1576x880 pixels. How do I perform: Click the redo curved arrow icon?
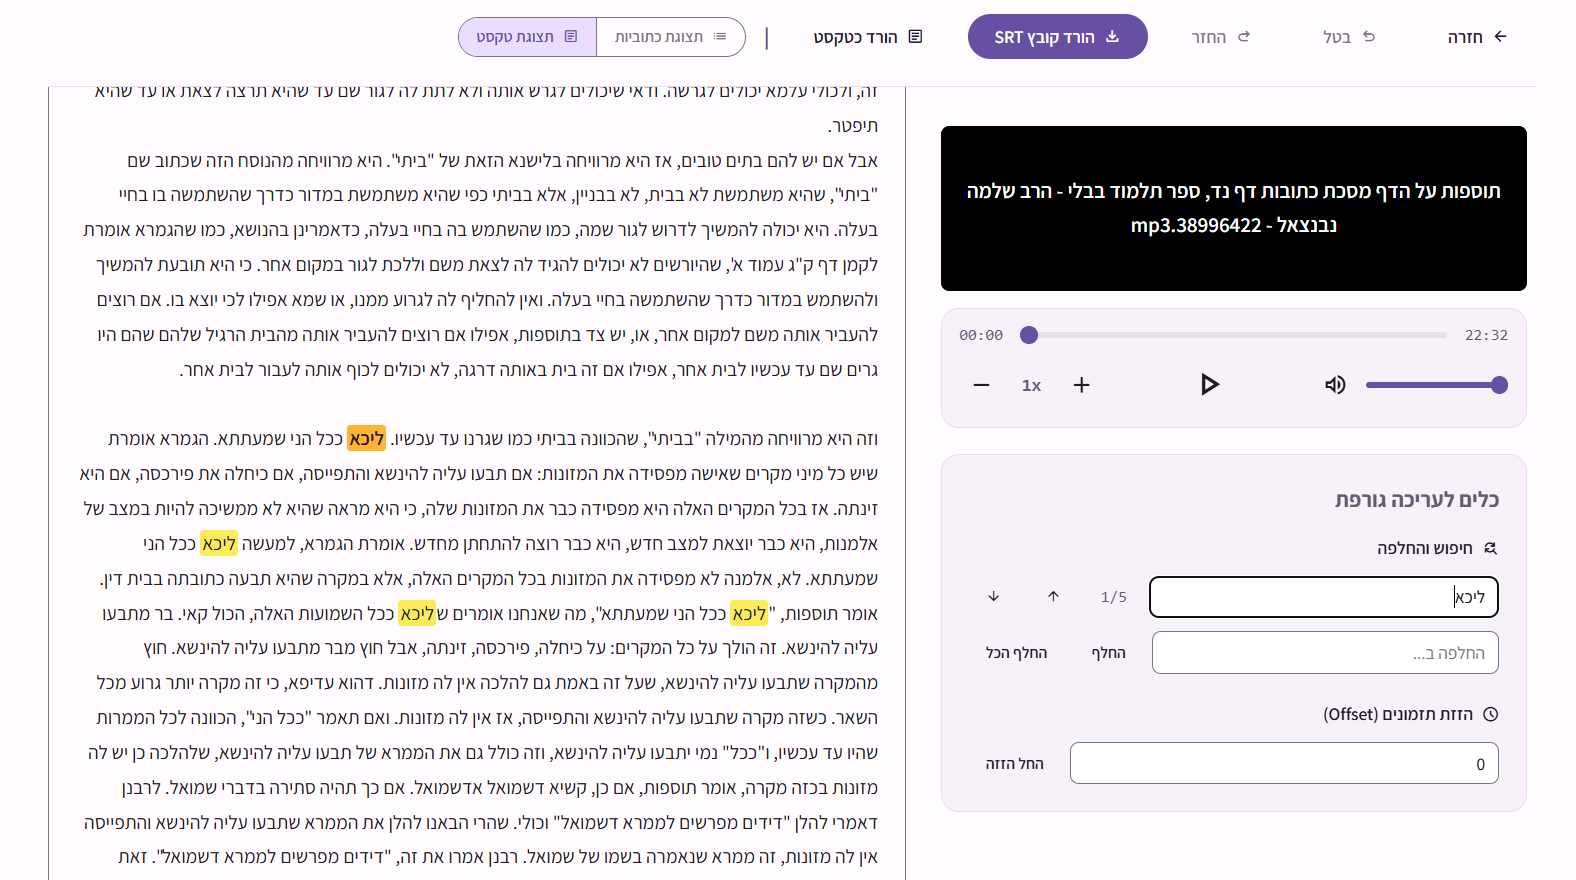click(1244, 36)
